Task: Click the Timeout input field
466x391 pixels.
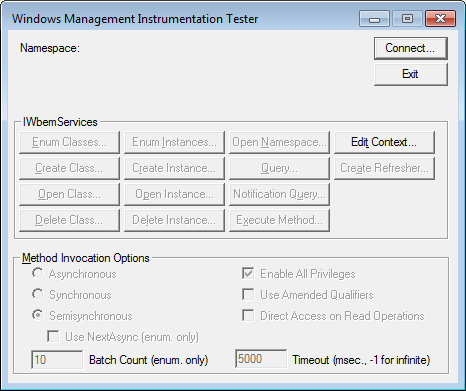Action: pyautogui.click(x=261, y=359)
